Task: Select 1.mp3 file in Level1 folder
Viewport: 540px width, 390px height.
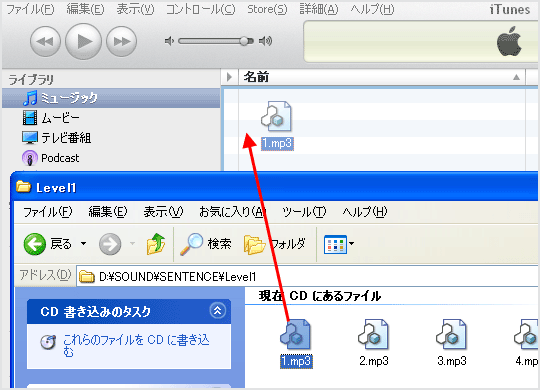Action: pyautogui.click(x=296, y=343)
